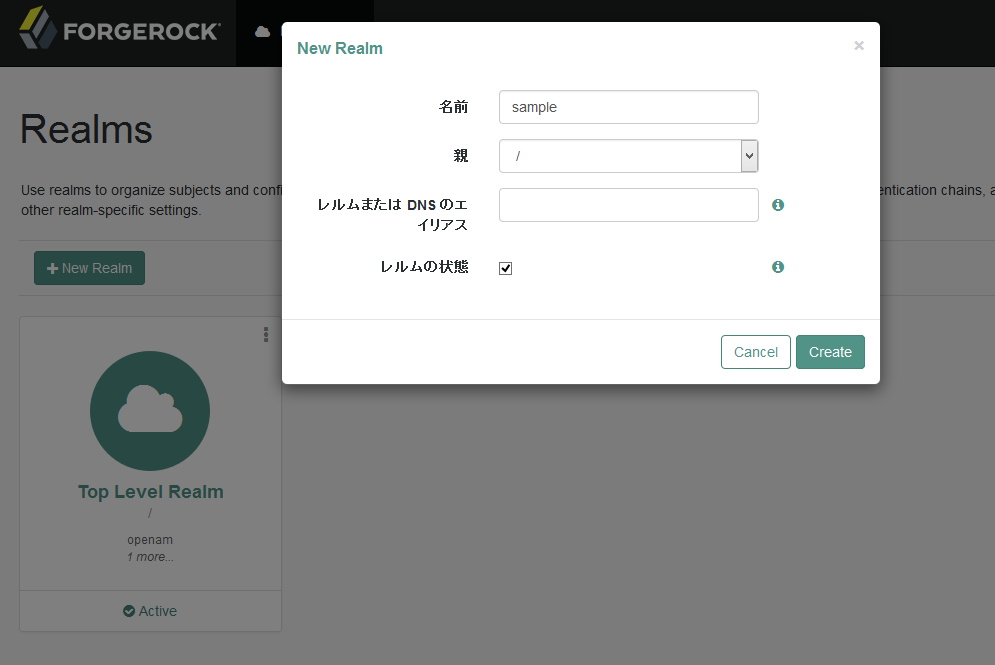The height and width of the screenshot is (665, 995).
Task: Click the + New Realm button
Action: (89, 268)
